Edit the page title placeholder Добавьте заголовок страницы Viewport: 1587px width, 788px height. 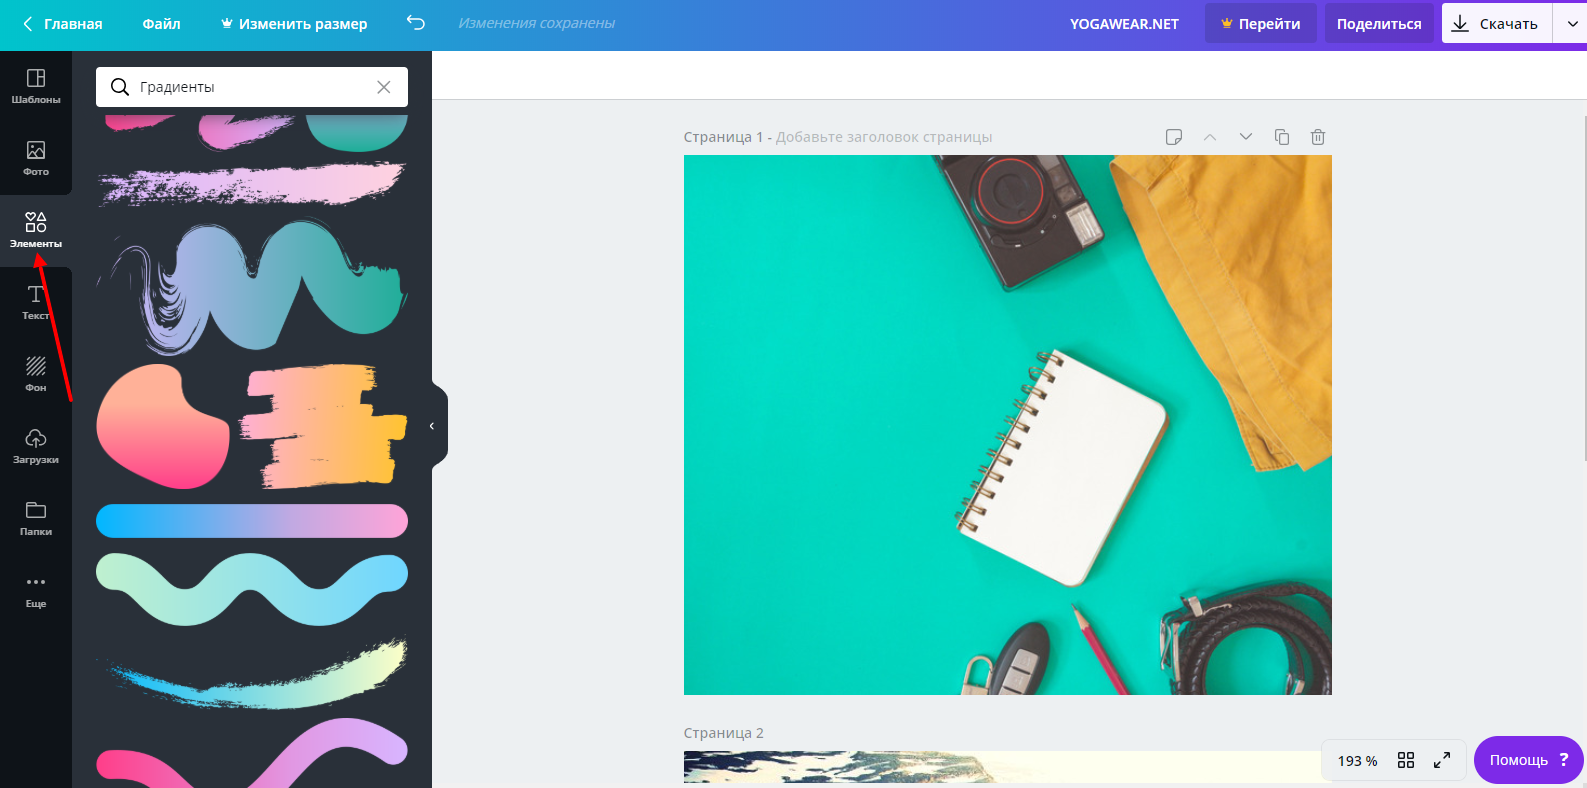pyautogui.click(x=884, y=137)
